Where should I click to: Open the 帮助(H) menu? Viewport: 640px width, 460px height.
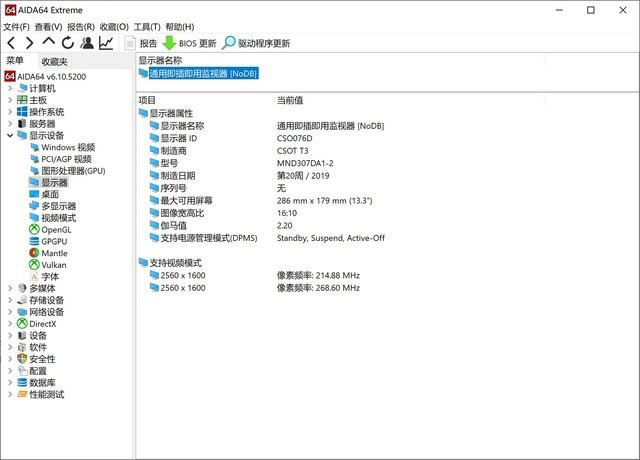180,27
